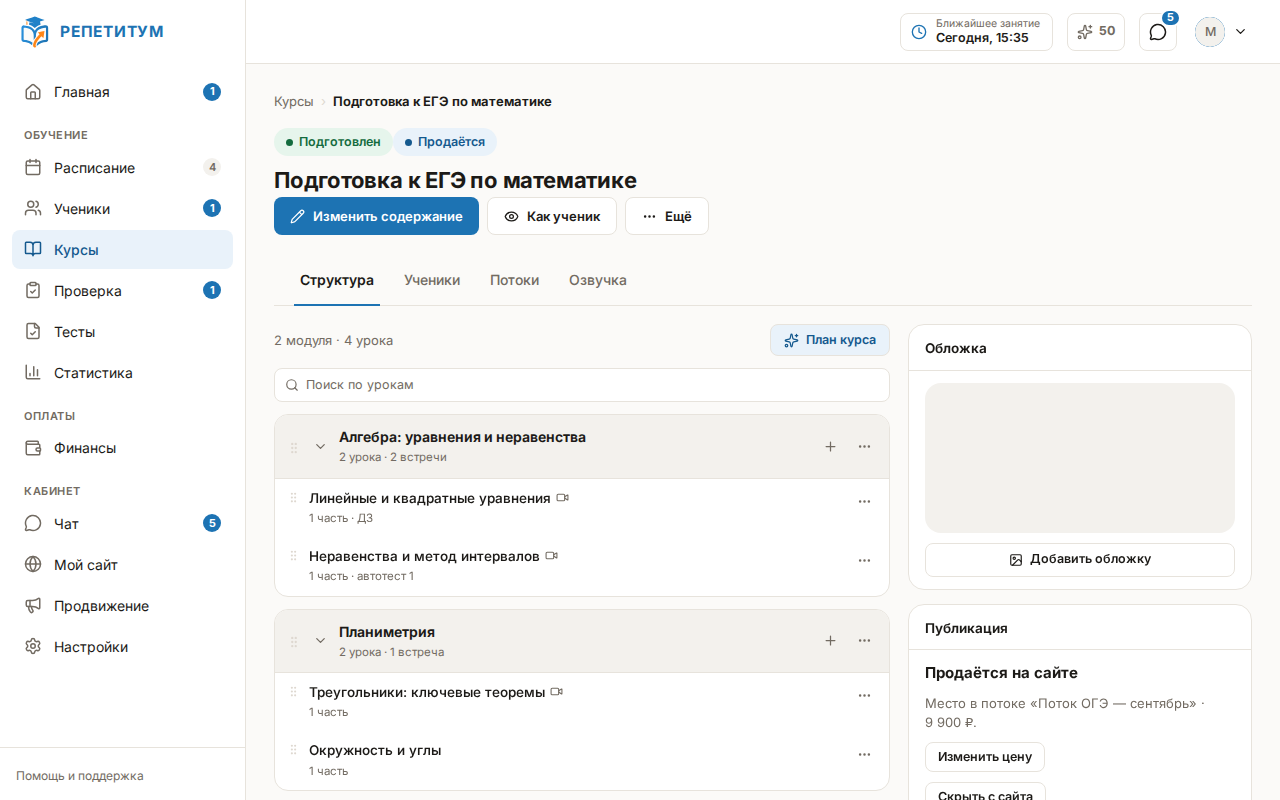The height and width of the screenshot is (800, 1280).
Task: Click drag handle of Окружность и углы
Action: point(293,750)
